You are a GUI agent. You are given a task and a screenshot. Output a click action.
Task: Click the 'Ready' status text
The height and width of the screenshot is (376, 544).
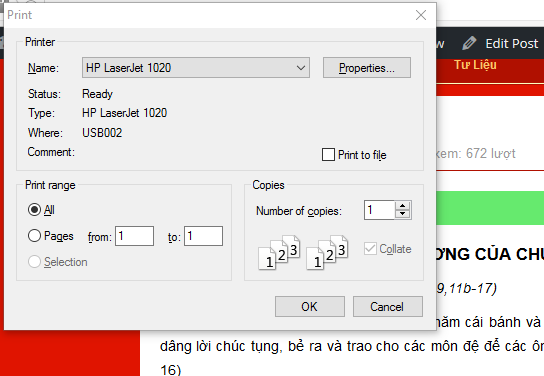[x=97, y=94]
